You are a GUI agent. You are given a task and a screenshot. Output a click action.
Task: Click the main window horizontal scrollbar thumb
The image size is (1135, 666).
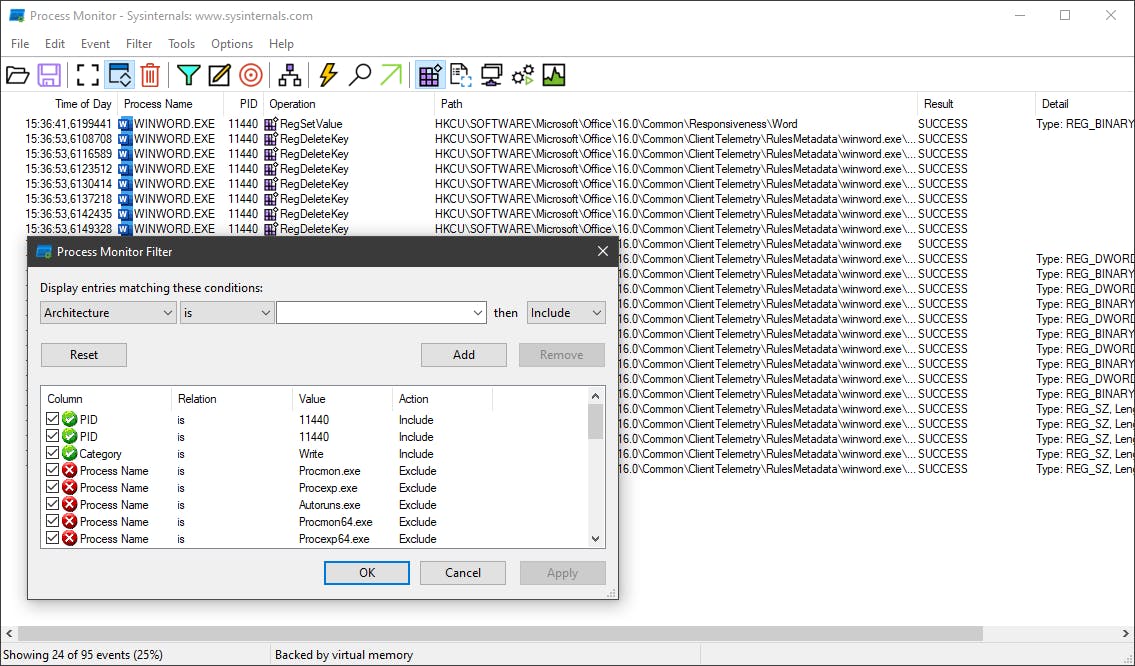(500, 633)
